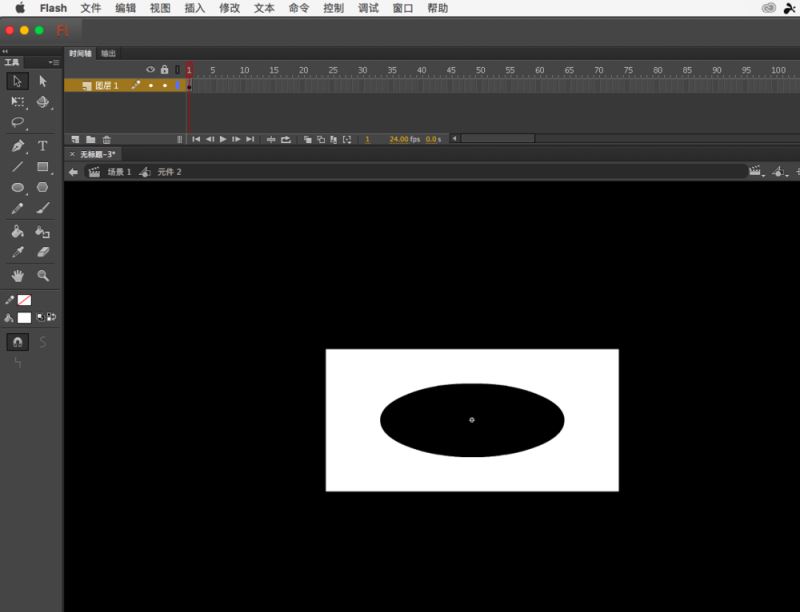Toggle the loop playback button

point(286,139)
